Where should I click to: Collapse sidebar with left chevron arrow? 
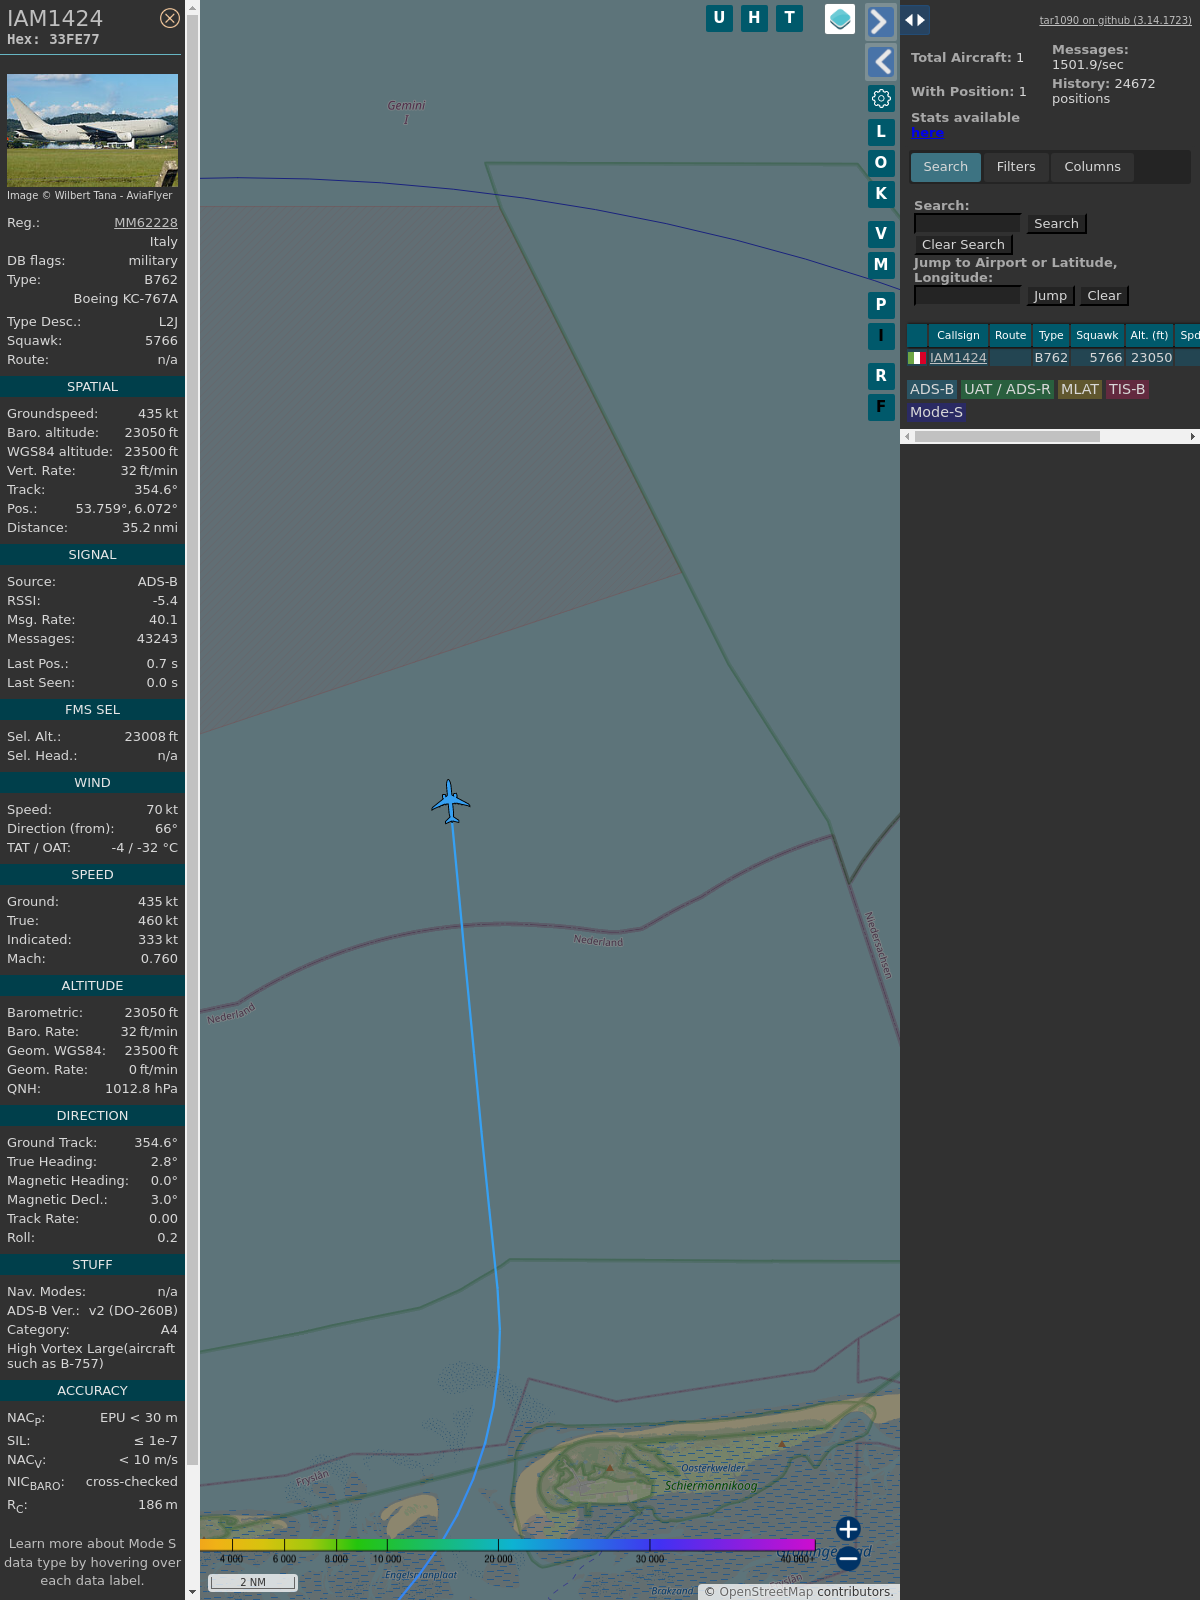[x=880, y=62]
